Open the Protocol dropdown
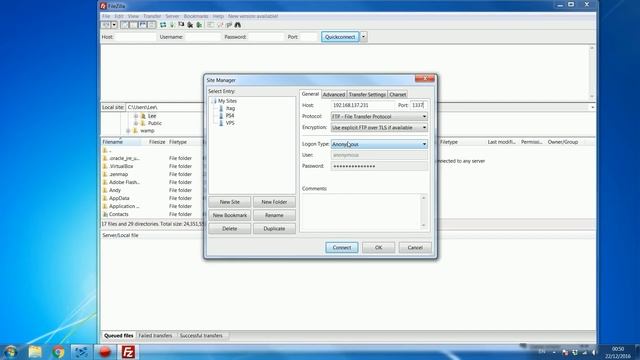This screenshot has height=360, width=640. point(379,116)
